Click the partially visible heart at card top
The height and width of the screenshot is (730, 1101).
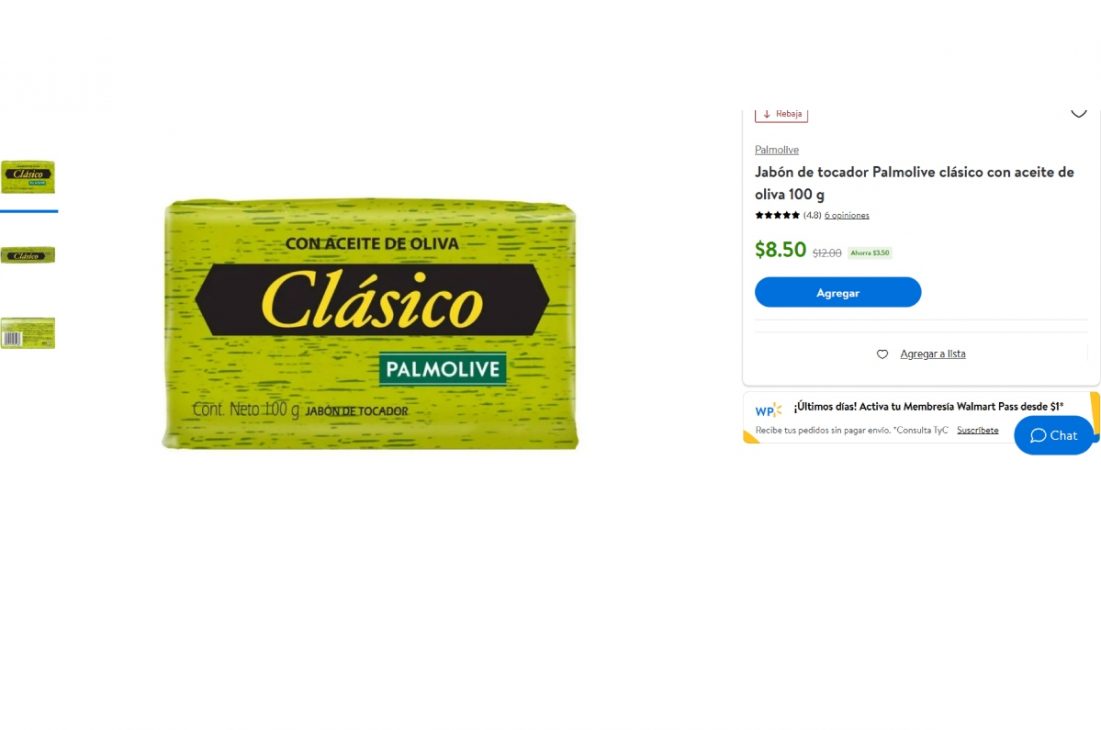click(1079, 113)
